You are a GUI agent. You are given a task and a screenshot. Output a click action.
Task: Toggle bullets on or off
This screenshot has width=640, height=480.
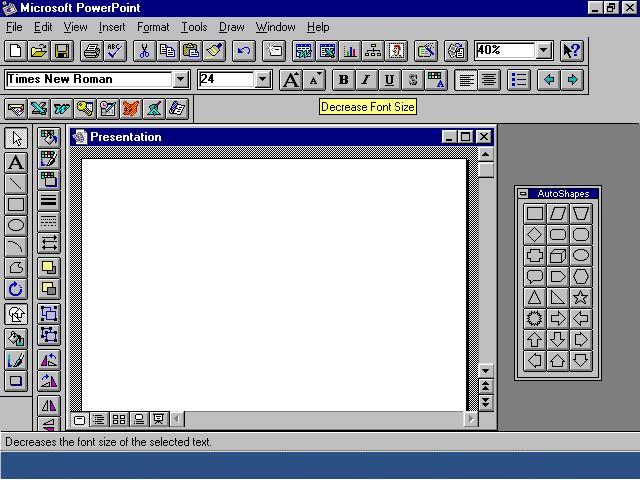[x=519, y=80]
